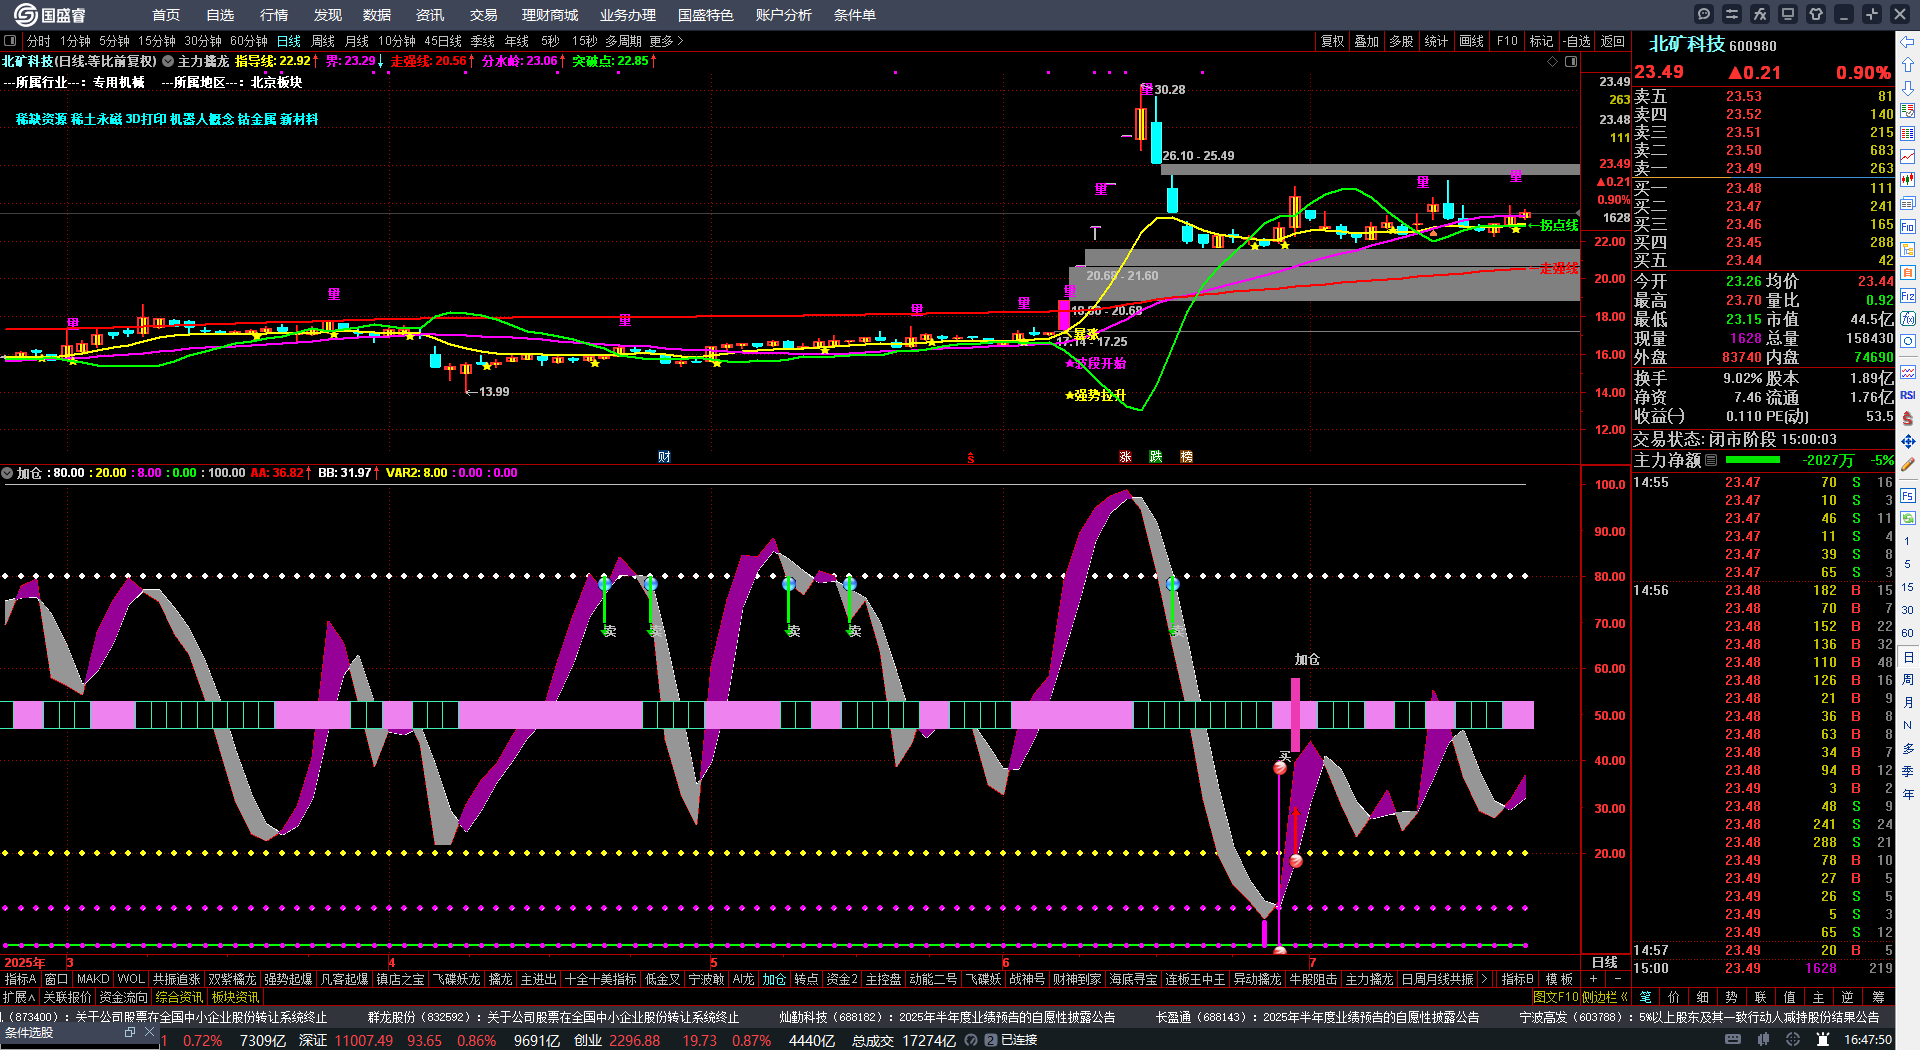Image resolution: width=1920 pixels, height=1050 pixels.
Task: Open the F10 company info sidebar icon
Action: [x=1908, y=226]
